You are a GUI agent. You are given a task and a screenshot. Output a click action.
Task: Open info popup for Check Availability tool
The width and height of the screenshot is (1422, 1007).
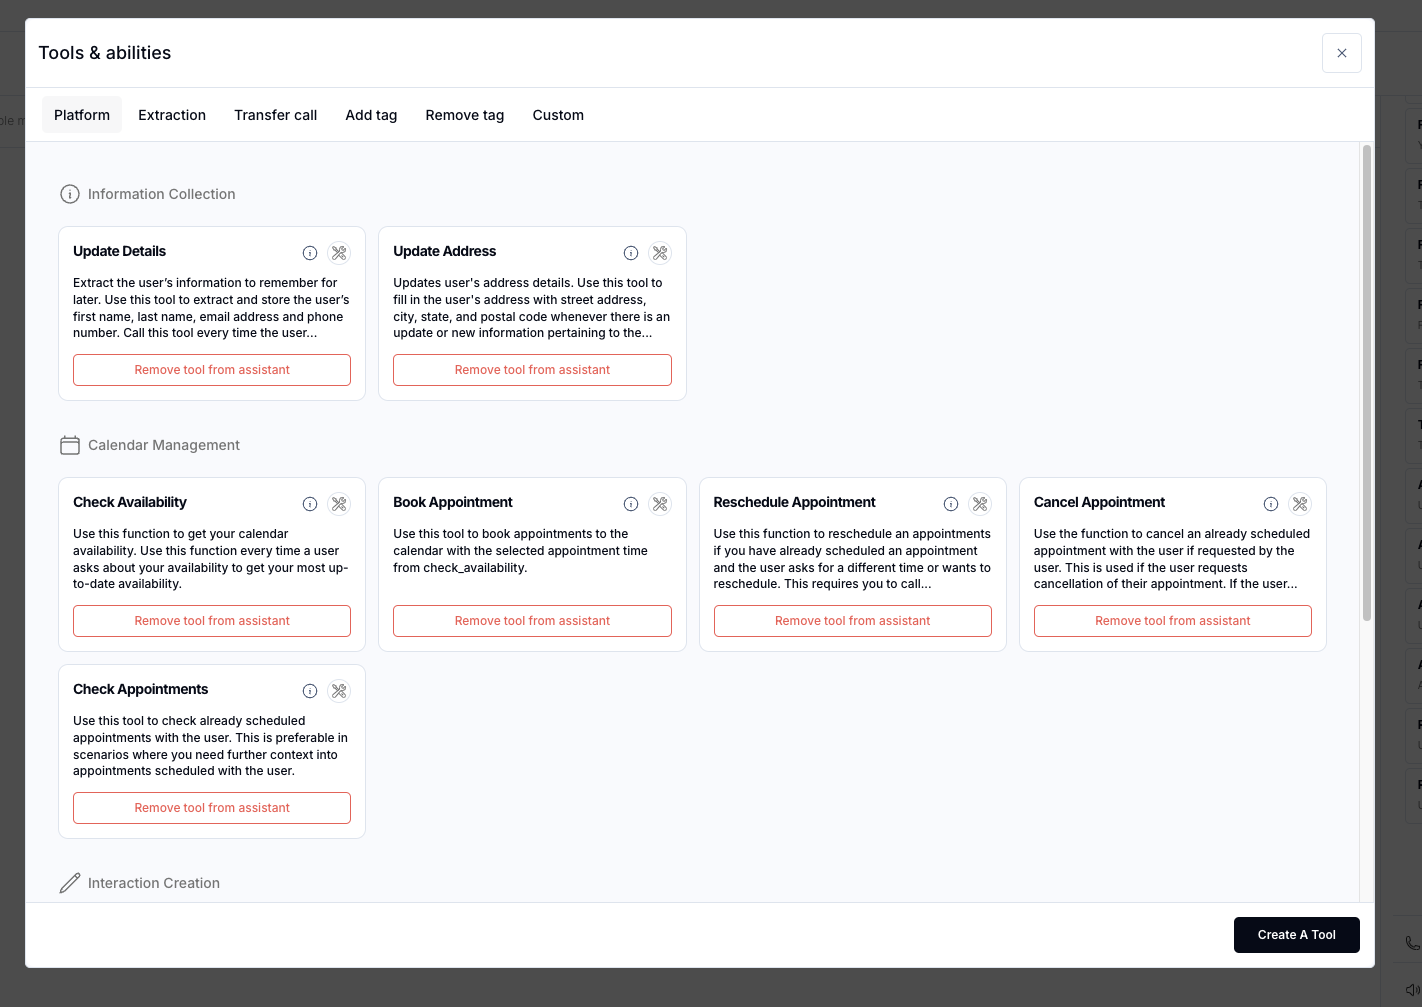point(310,504)
